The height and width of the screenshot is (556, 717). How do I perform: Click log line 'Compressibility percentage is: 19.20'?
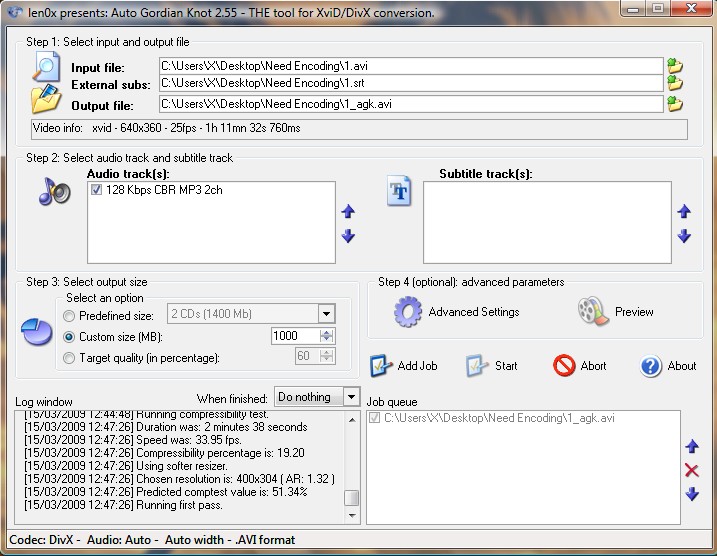point(164,453)
